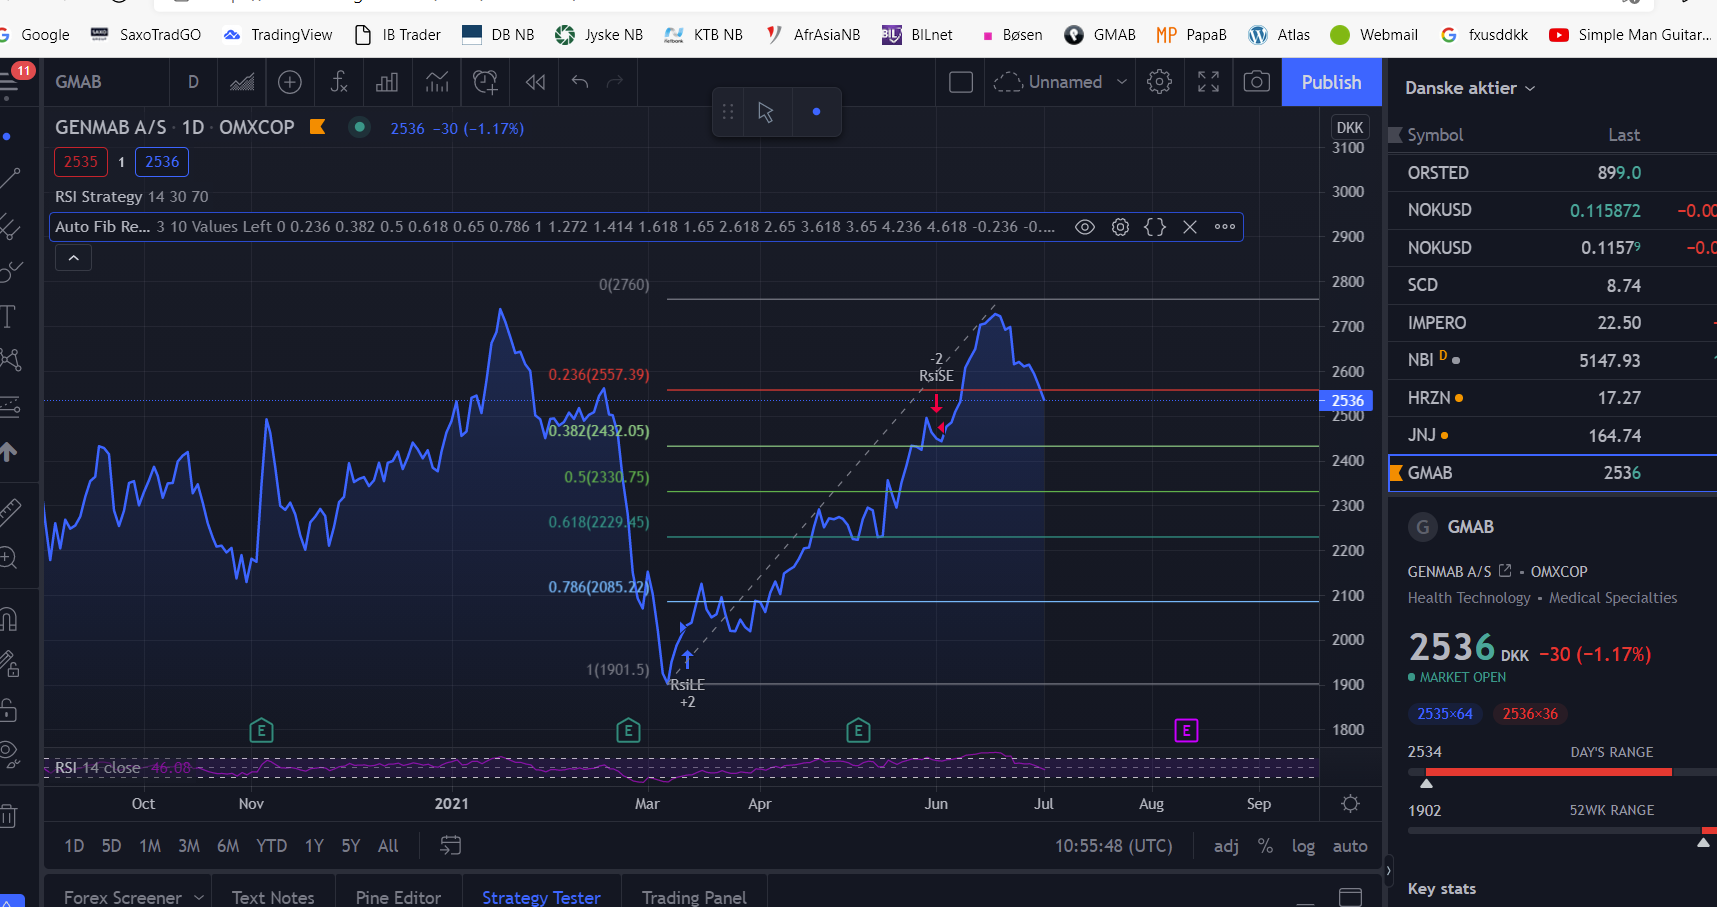
Task: Select ORSTED in the watchlist
Action: (1552, 173)
